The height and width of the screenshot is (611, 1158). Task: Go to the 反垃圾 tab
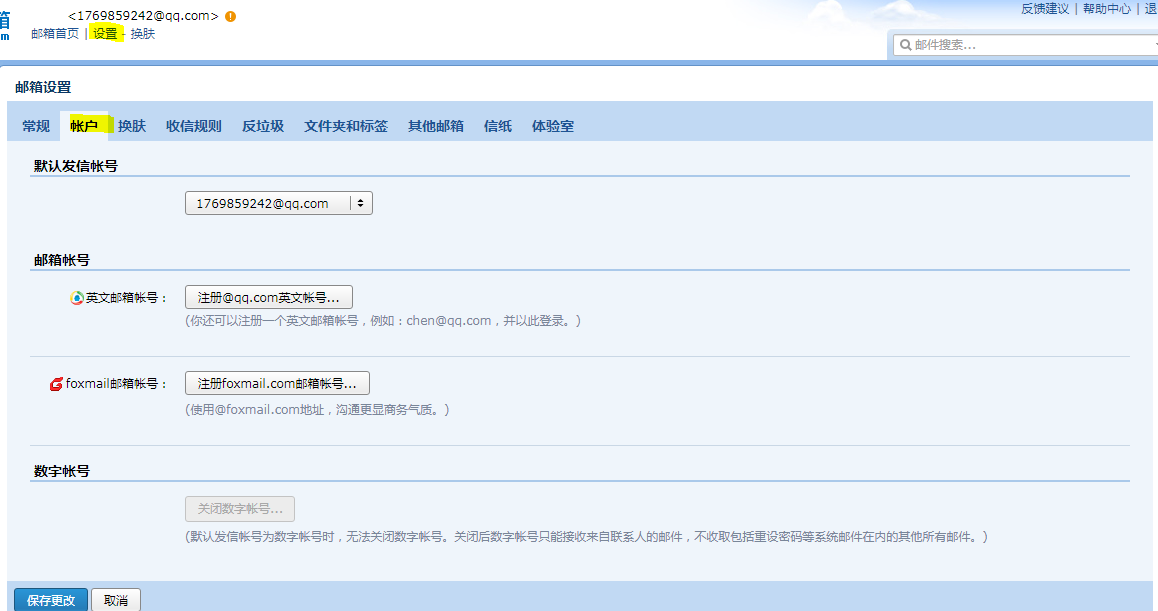[x=263, y=126]
